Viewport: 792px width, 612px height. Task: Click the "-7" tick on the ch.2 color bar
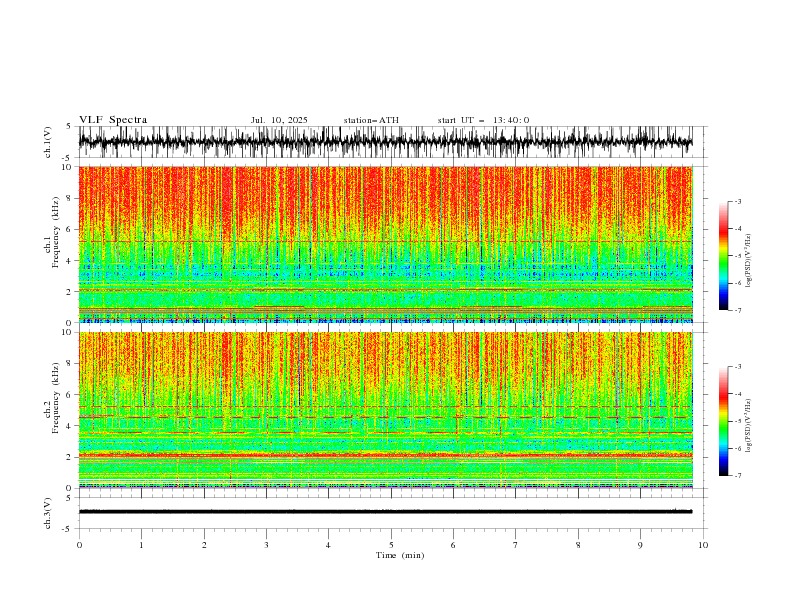pos(738,476)
